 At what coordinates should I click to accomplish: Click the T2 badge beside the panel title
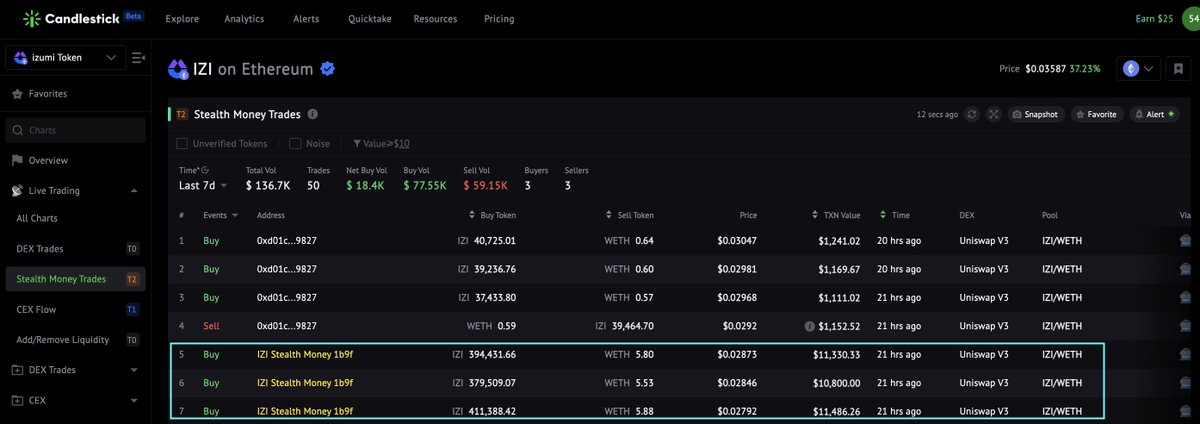click(181, 114)
